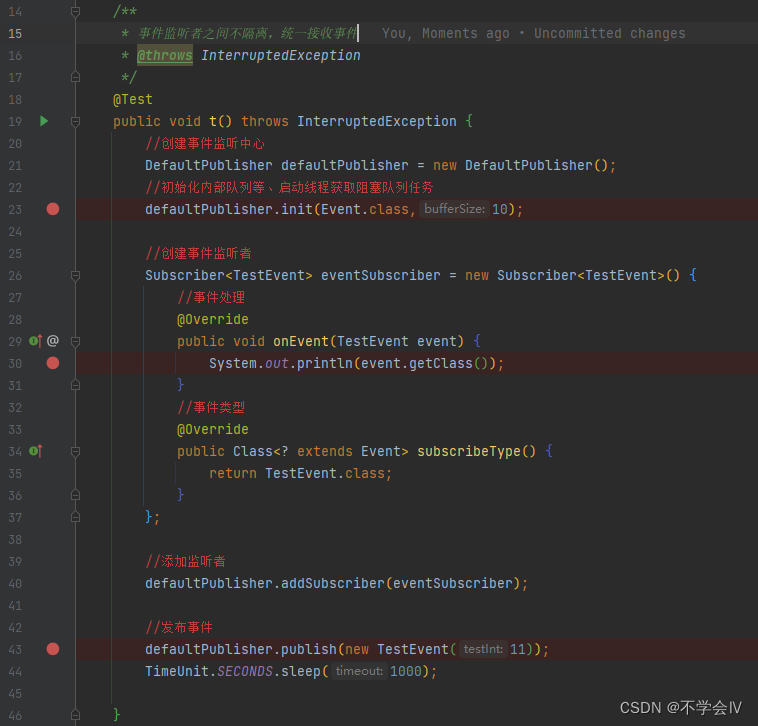Toggle breakpoint on line 30

pos(53,363)
